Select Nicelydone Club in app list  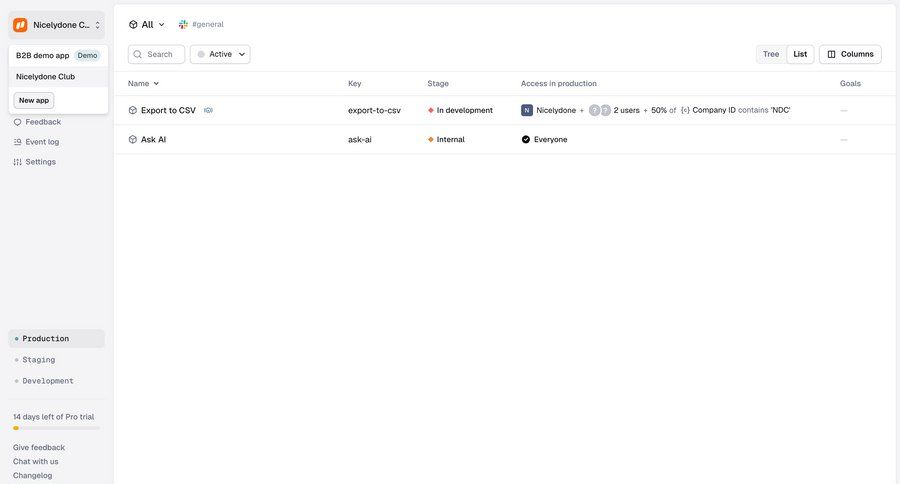58,76
